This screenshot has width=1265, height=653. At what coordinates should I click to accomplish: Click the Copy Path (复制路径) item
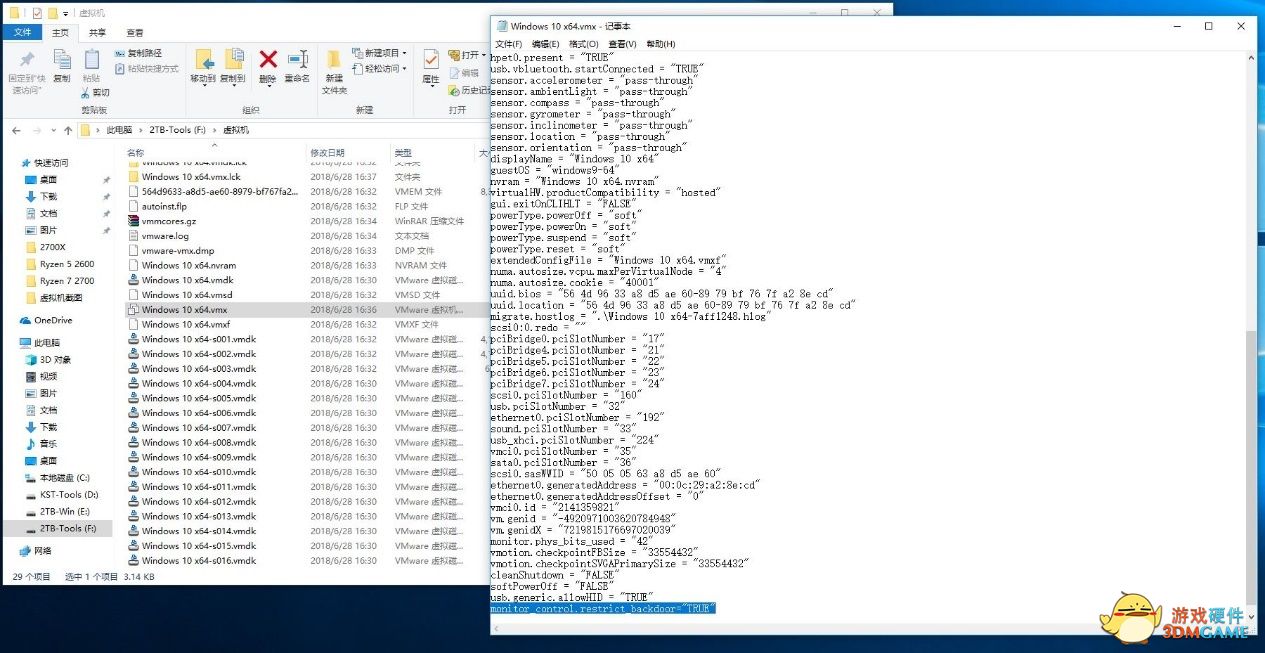click(138, 53)
